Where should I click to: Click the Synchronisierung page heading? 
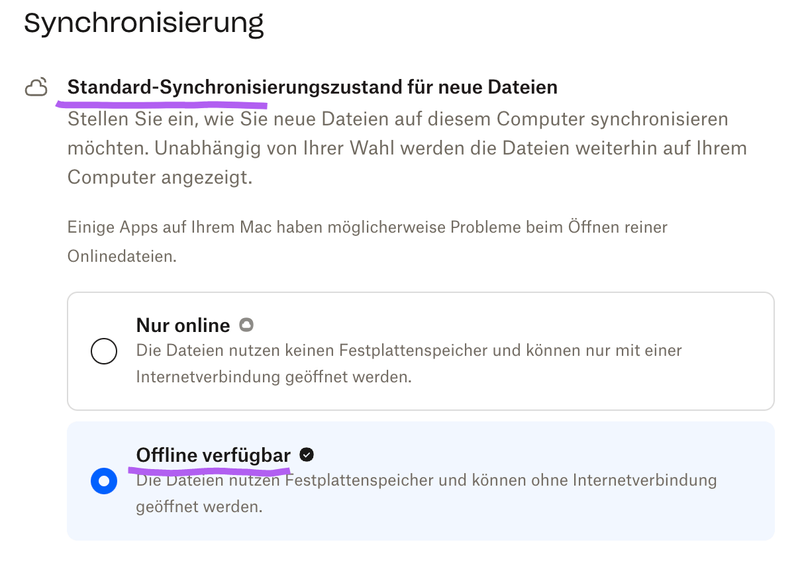(x=144, y=23)
